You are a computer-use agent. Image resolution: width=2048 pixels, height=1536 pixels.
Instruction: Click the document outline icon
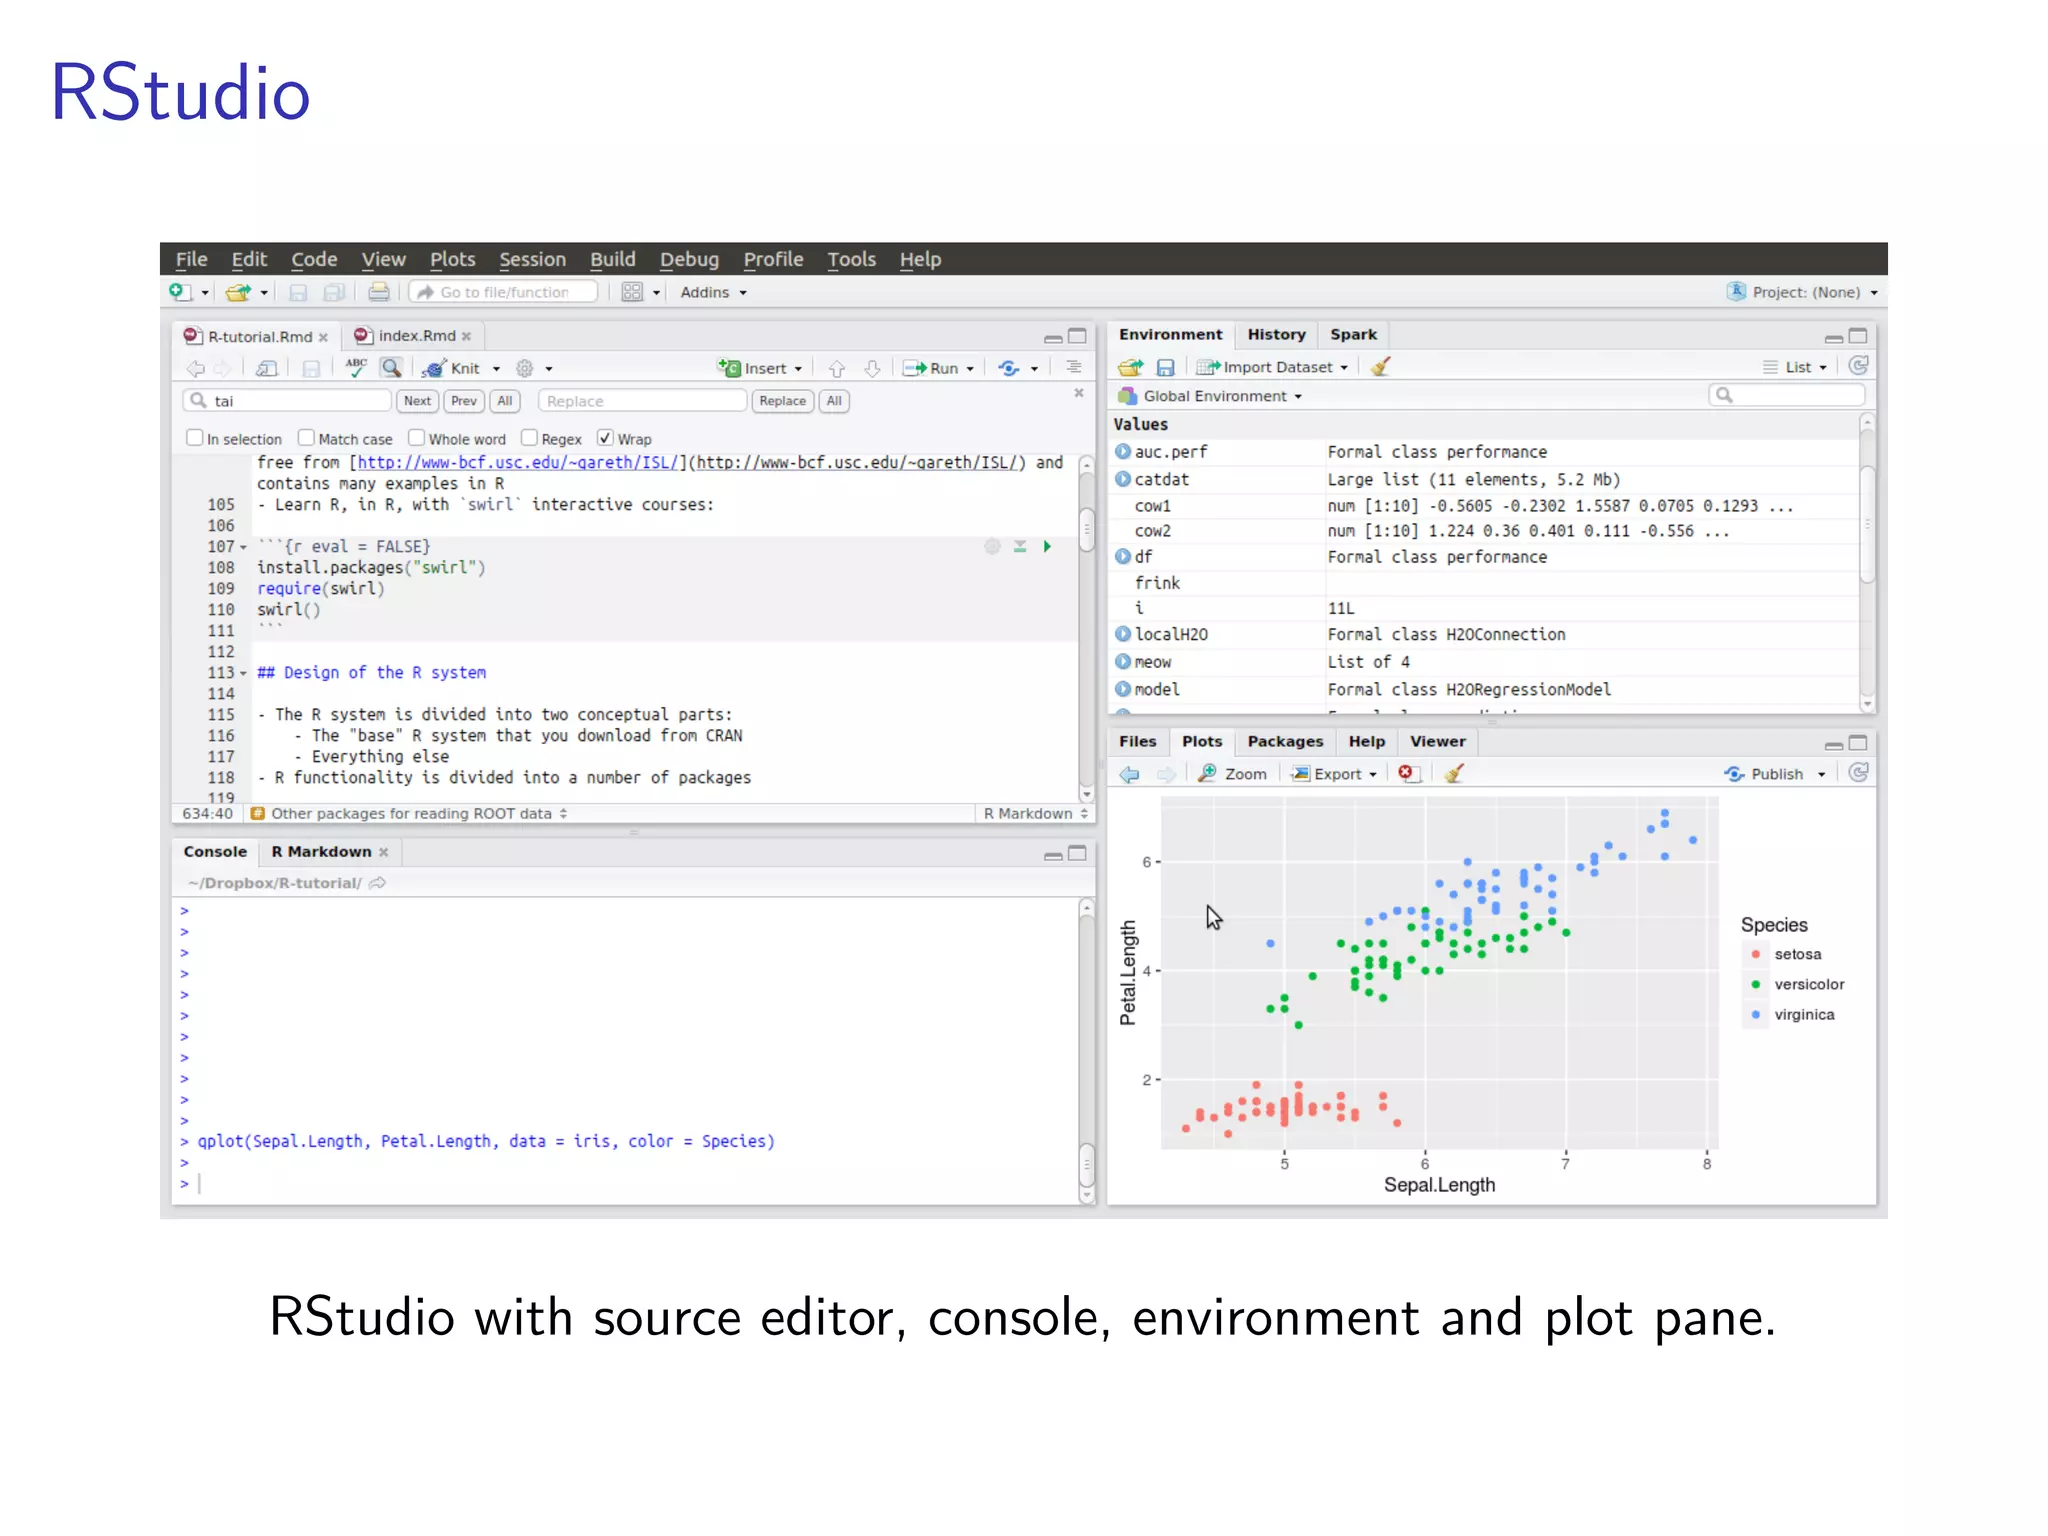(x=1073, y=367)
